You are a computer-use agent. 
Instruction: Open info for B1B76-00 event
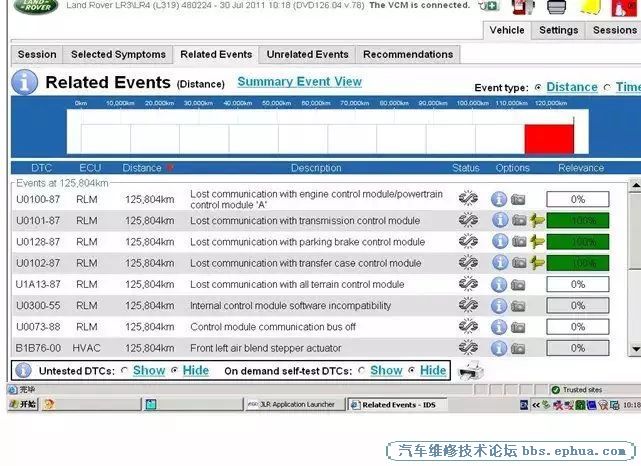[x=499, y=348]
